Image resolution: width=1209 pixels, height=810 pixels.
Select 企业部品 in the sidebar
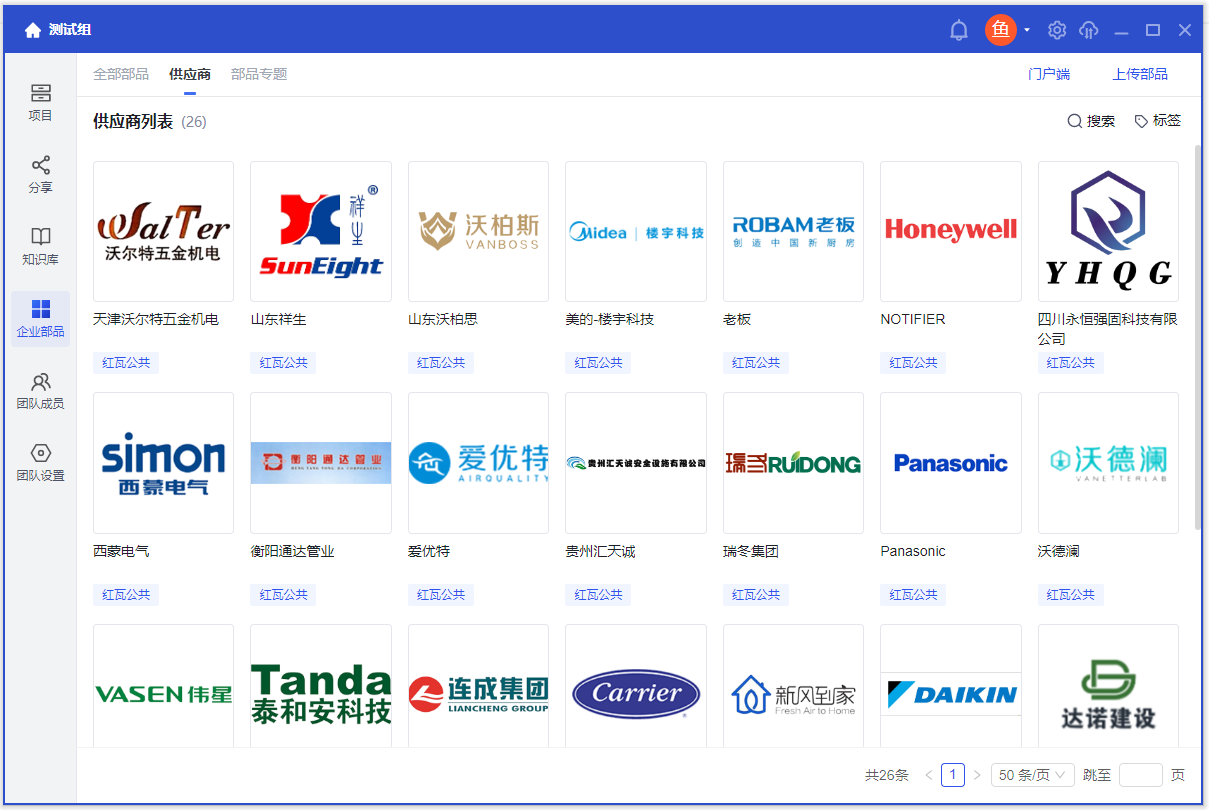40,319
